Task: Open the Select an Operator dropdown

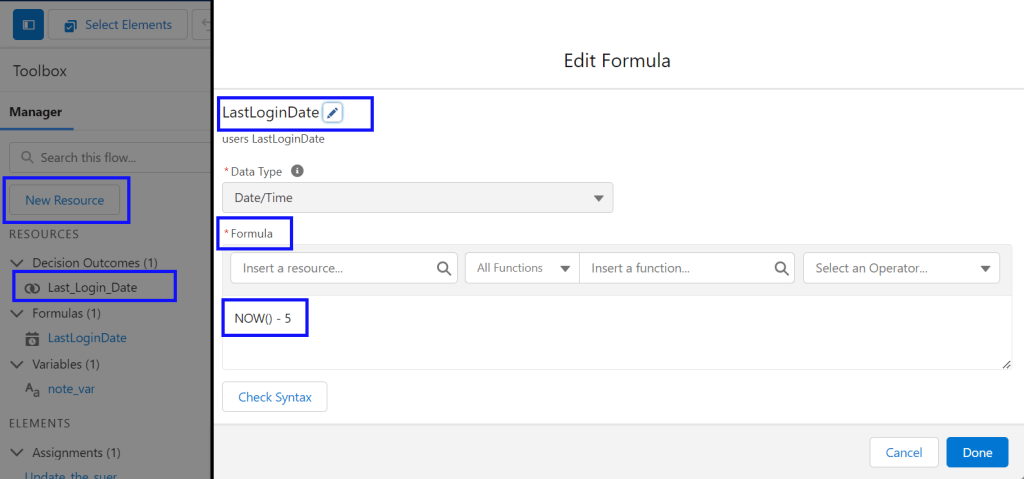Action: click(900, 268)
